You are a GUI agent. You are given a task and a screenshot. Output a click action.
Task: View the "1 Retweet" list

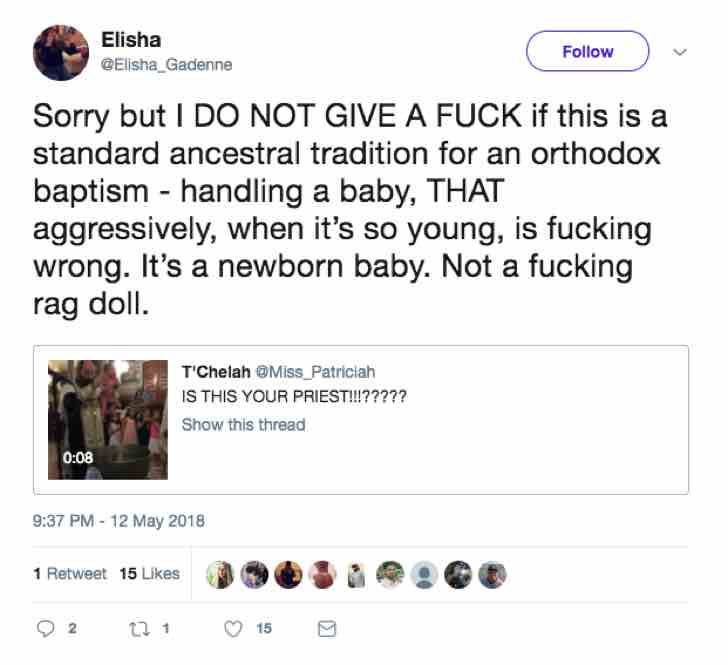[70, 573]
